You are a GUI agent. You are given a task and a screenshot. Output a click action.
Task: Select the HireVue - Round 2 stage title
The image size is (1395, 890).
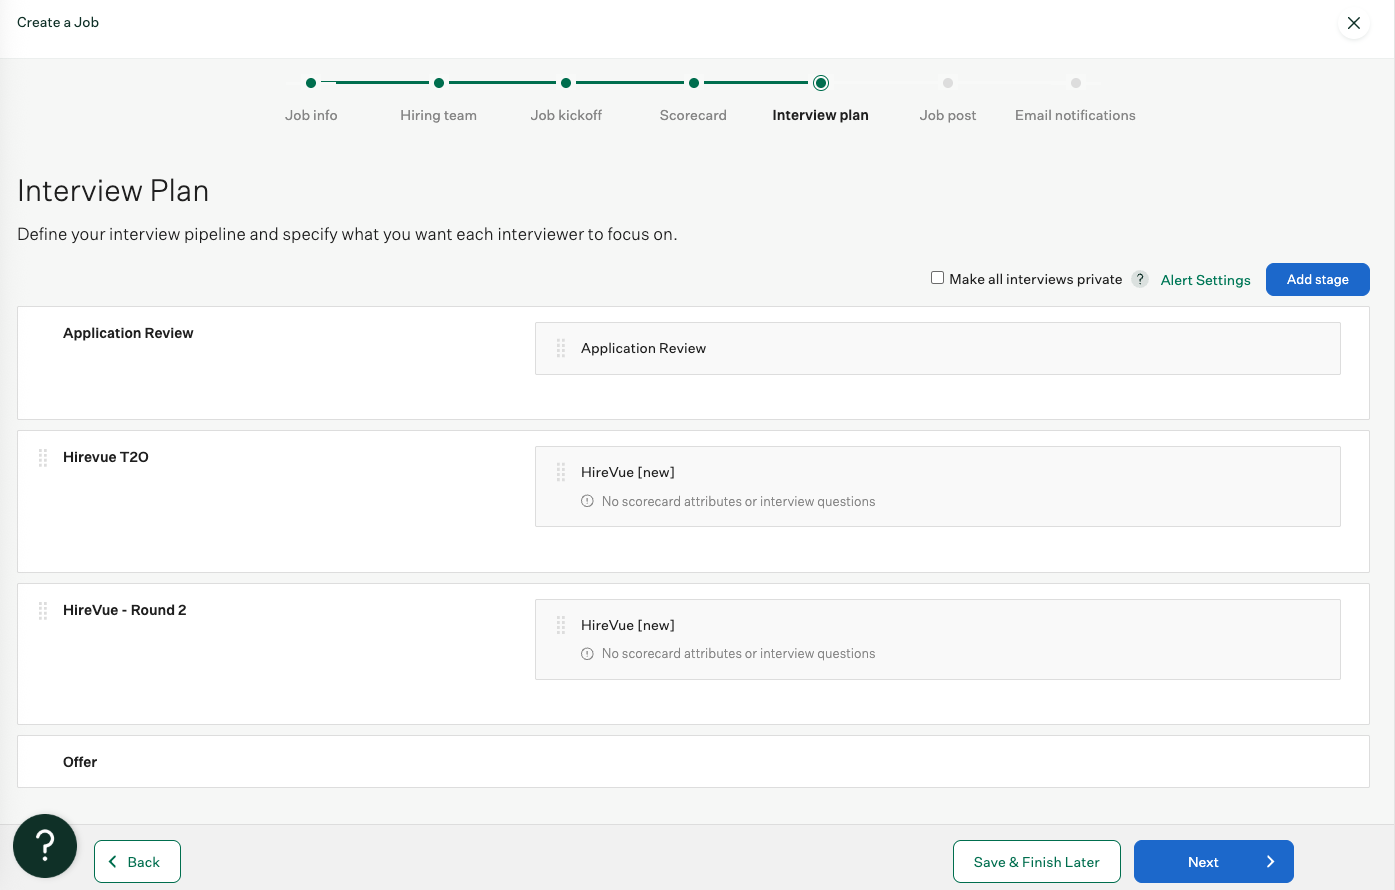(124, 610)
